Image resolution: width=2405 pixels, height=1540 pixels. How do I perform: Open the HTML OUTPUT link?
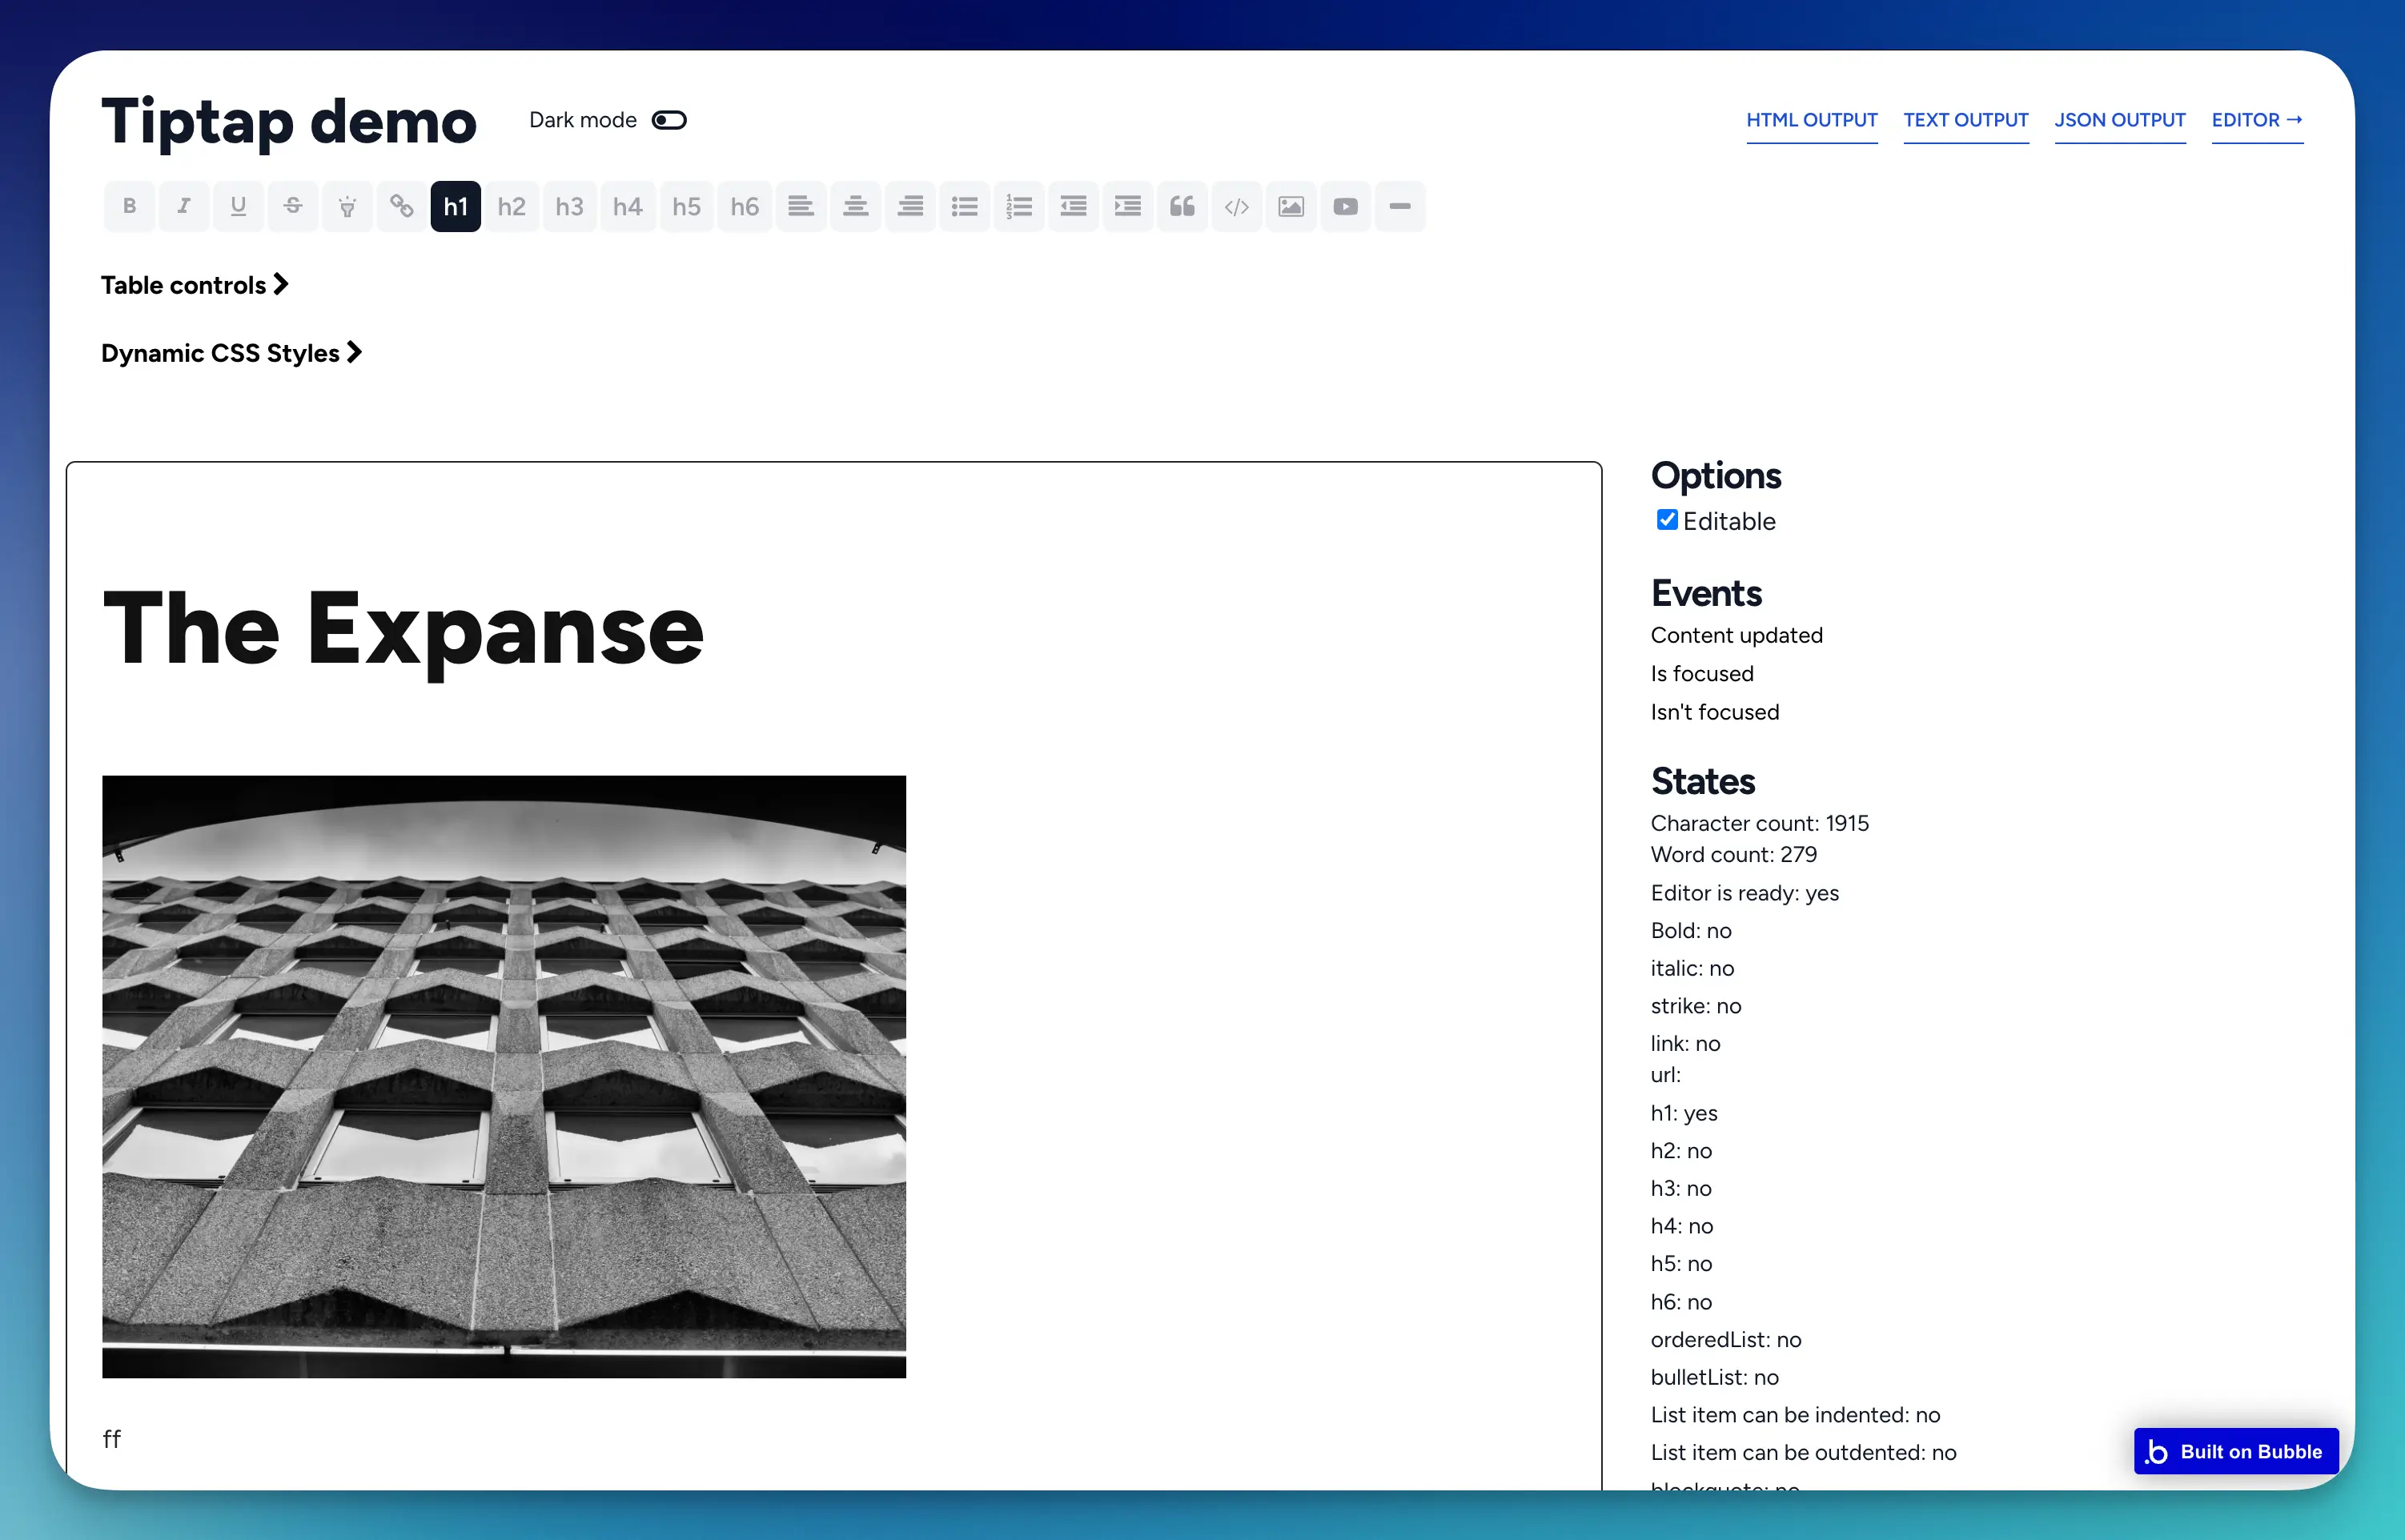tap(1812, 120)
